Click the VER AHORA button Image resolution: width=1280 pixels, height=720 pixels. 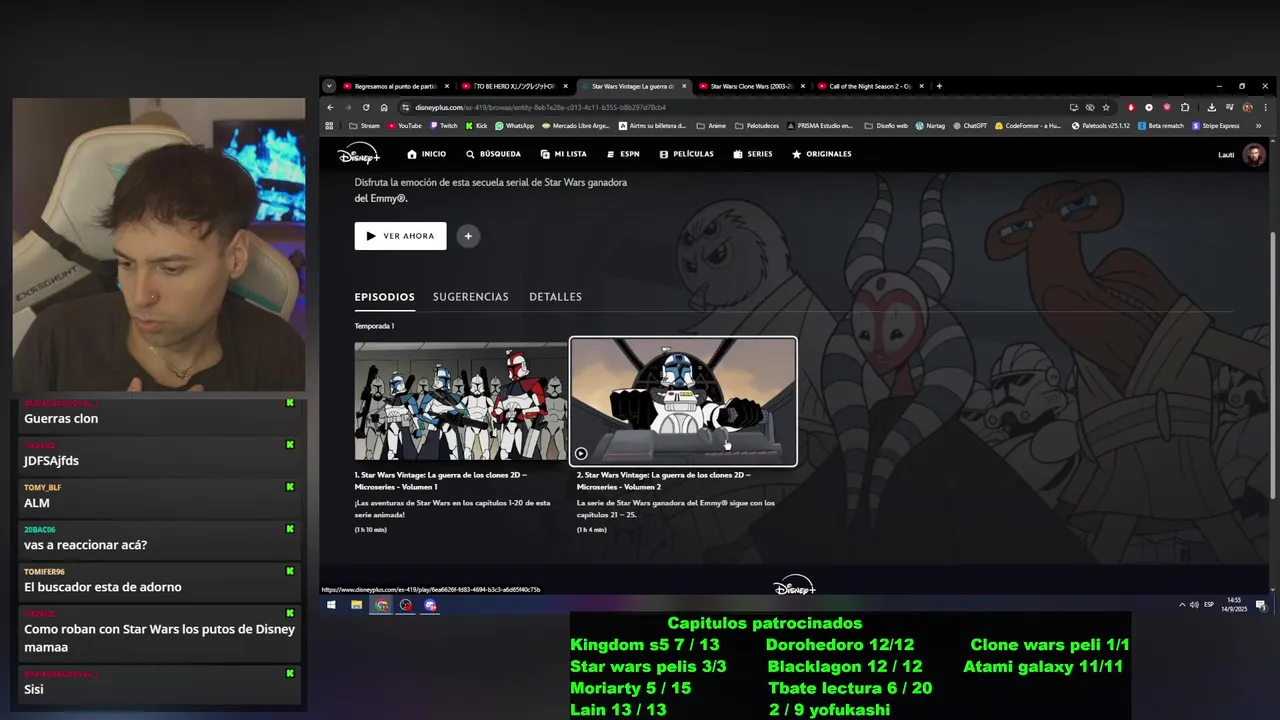pyautogui.click(x=400, y=236)
